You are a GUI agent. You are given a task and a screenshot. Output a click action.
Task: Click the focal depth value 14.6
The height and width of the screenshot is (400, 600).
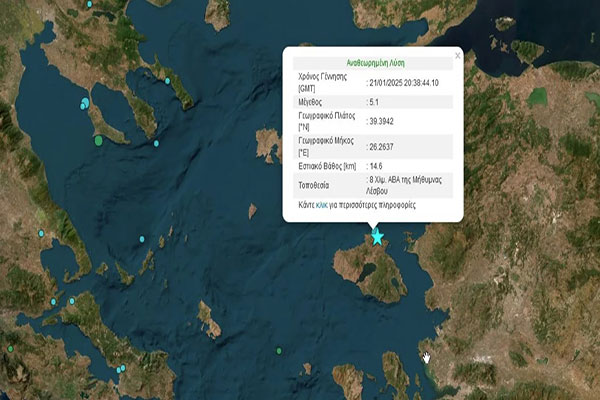tap(377, 168)
